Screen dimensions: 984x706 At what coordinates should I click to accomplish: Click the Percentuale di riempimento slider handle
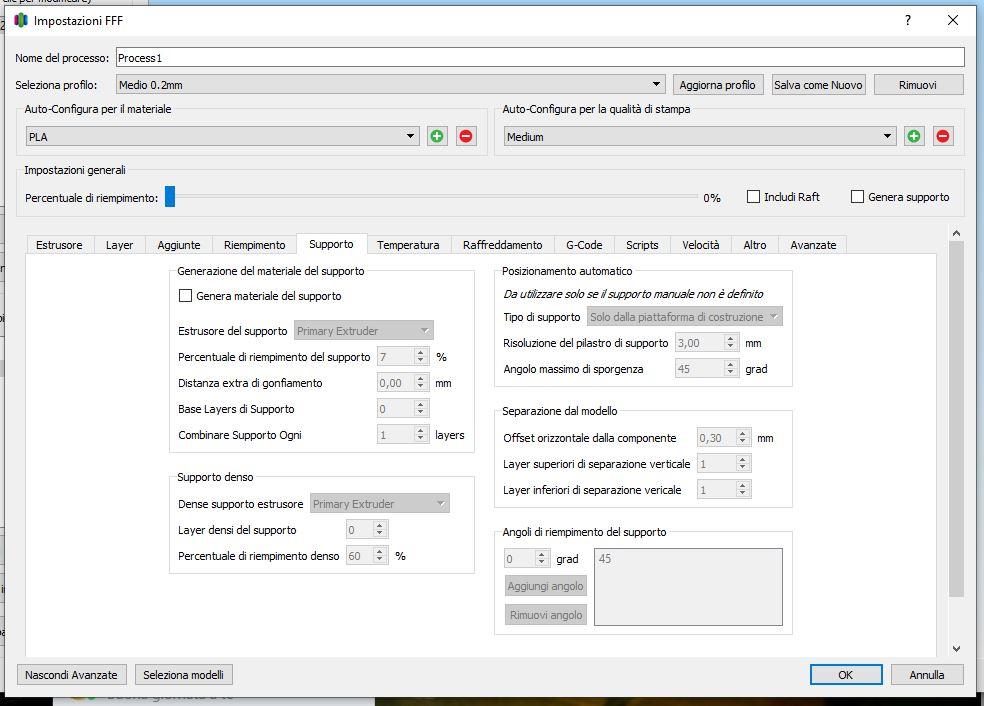click(170, 197)
